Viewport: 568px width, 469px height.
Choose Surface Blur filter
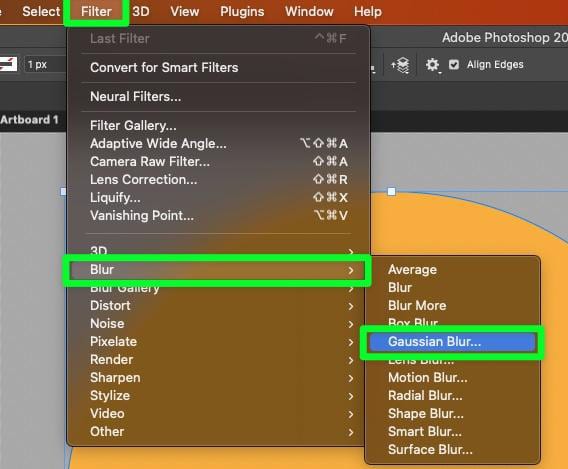pyautogui.click(x=452, y=450)
